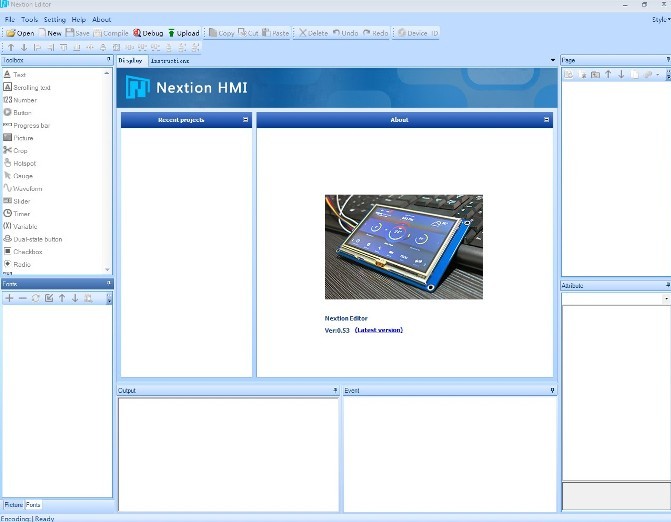
Task: Select the Picture component in the Toolbox
Action: (x=18, y=138)
